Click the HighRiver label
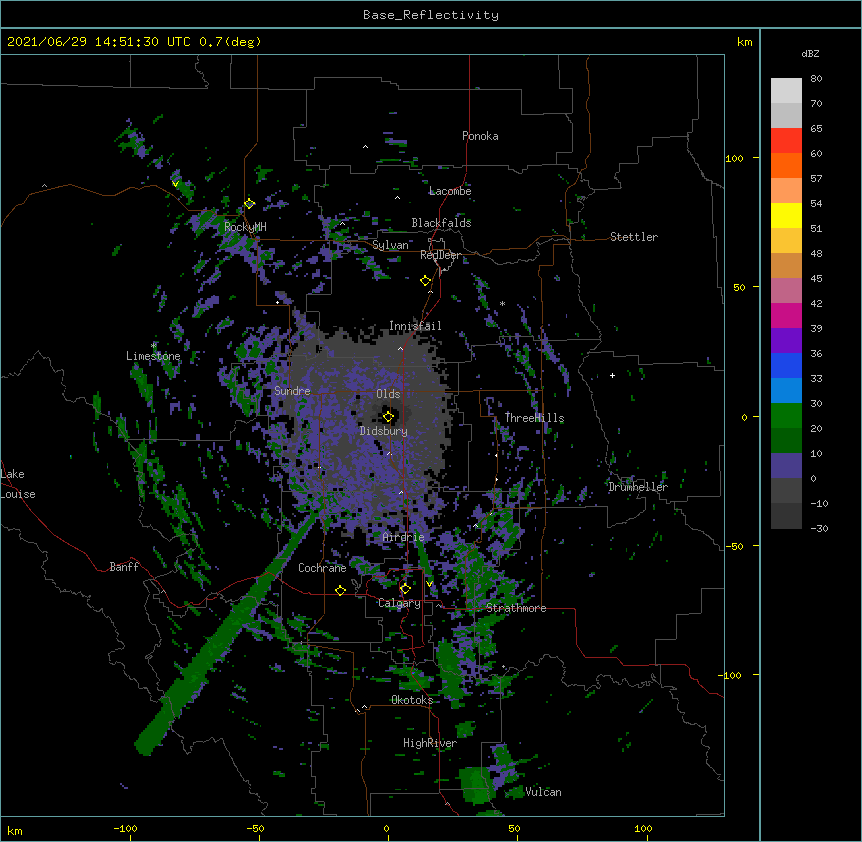 tap(430, 743)
